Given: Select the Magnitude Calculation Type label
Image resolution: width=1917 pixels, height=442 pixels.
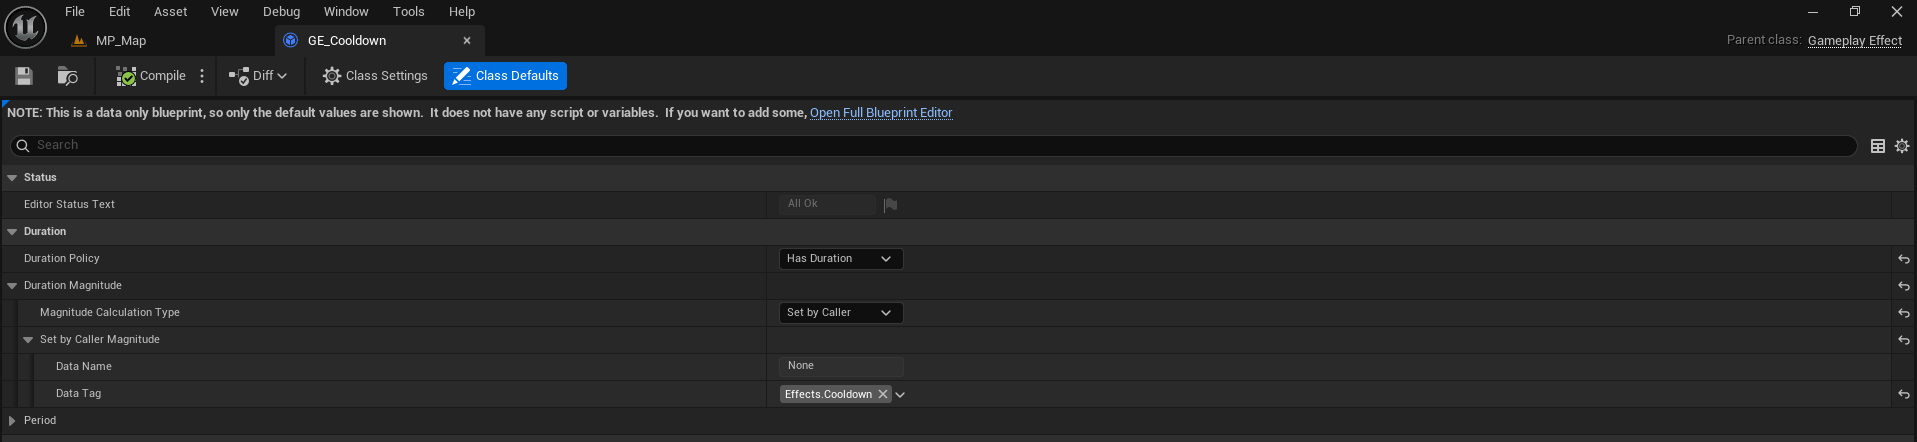Looking at the screenshot, I should [x=110, y=312].
